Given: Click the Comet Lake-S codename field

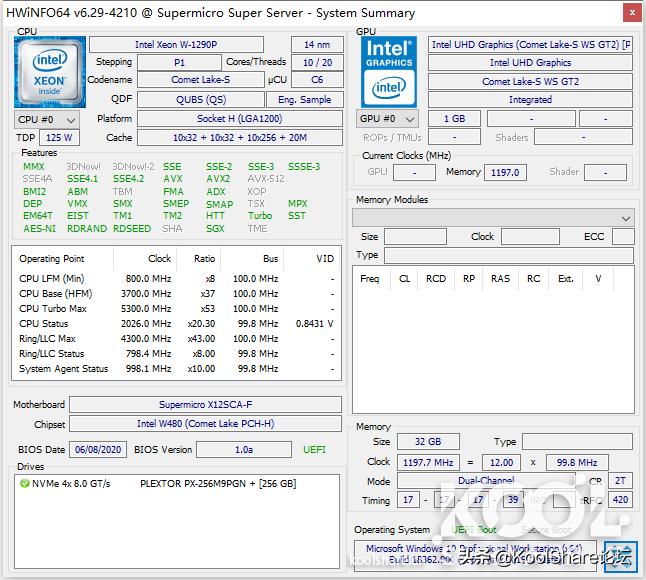Looking at the screenshot, I should (200, 81).
